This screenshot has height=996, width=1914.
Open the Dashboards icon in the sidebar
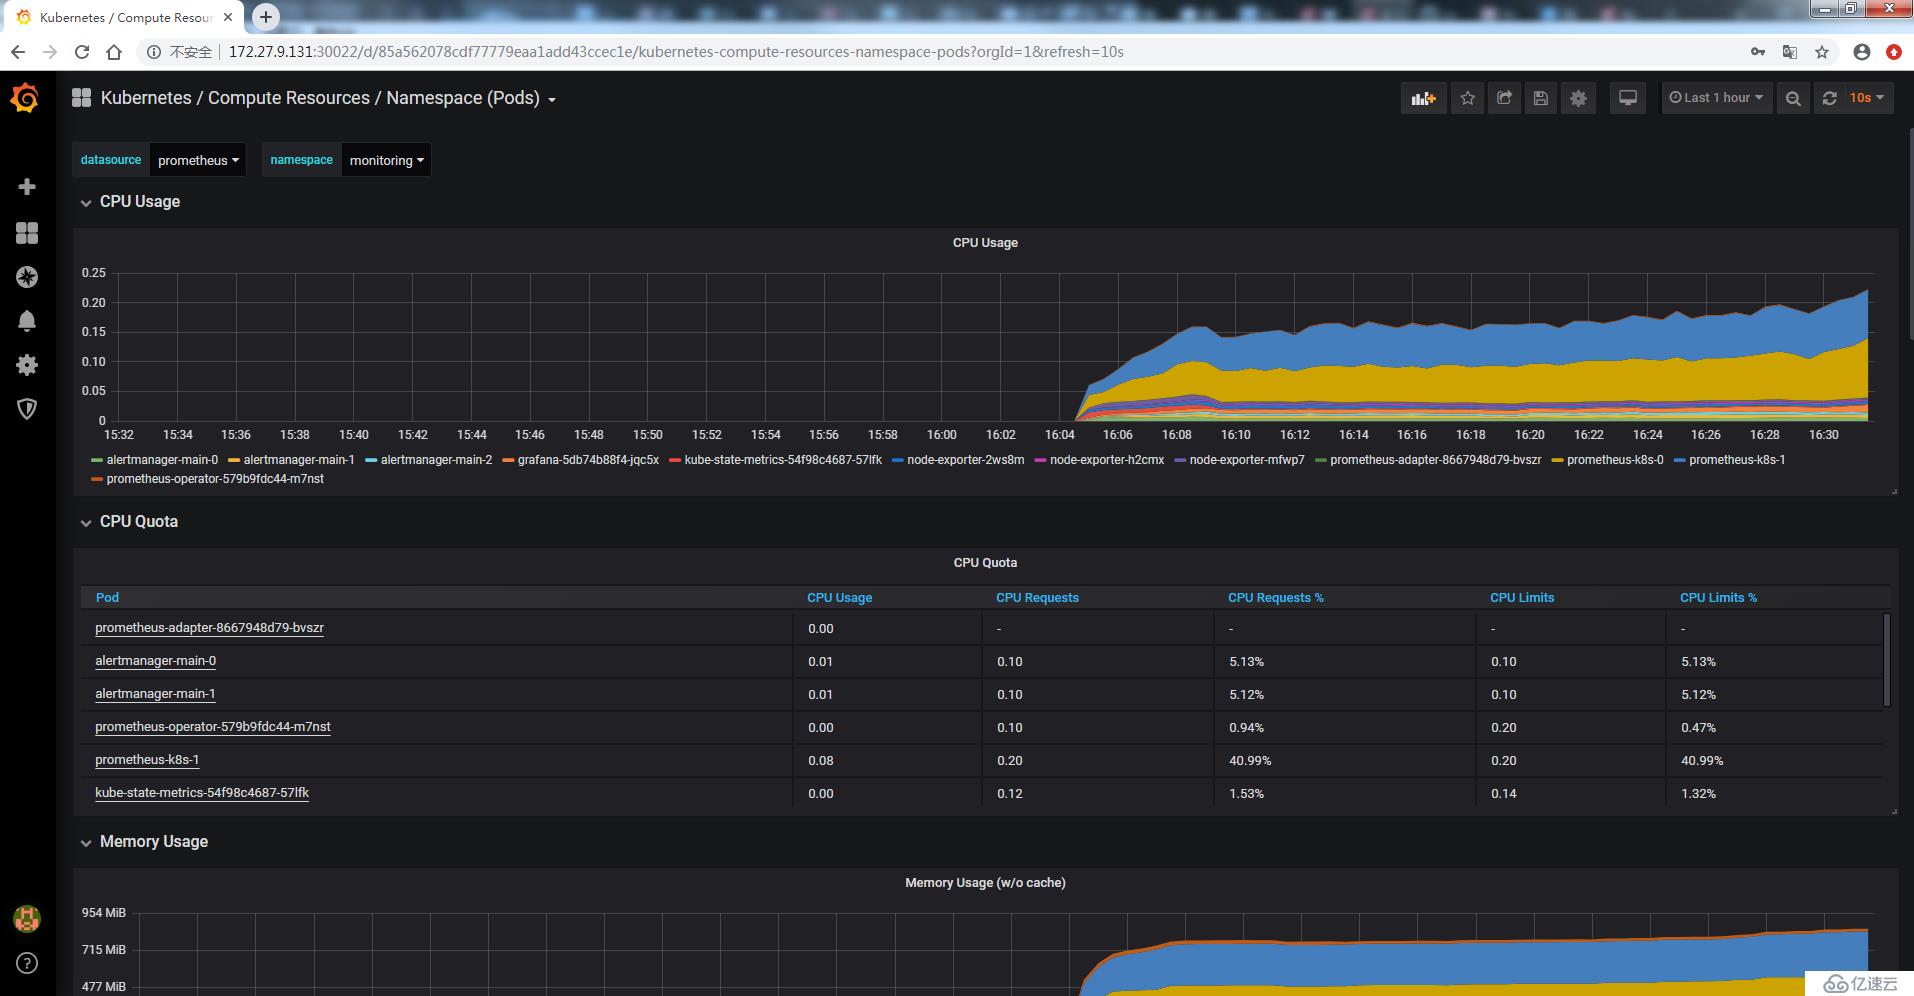pyautogui.click(x=27, y=233)
